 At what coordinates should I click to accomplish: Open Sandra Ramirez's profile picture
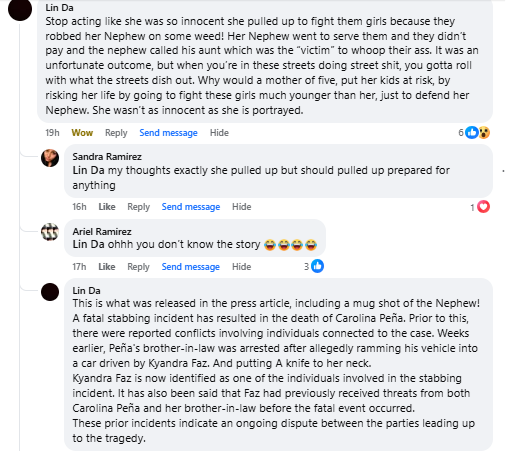point(50,158)
